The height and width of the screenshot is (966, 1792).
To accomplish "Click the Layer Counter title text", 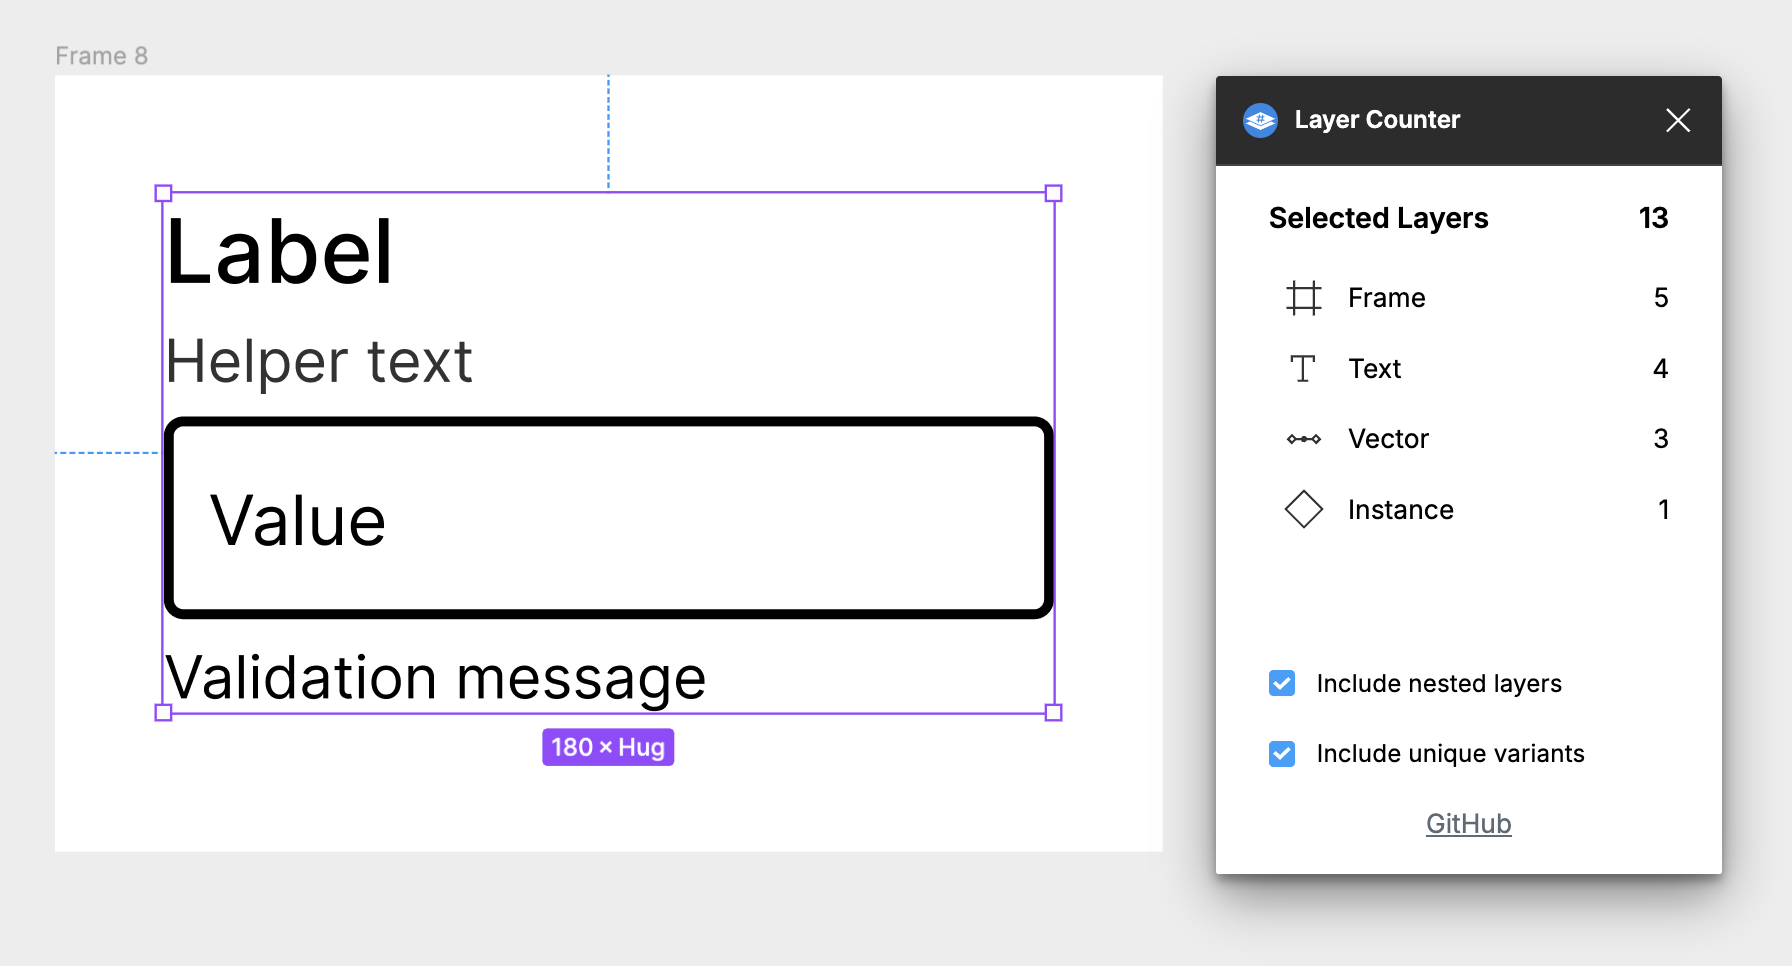I will 1377,120.
